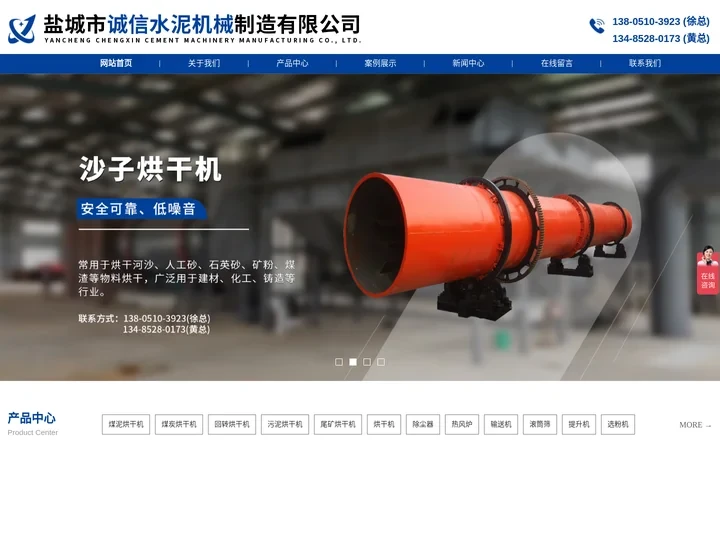
Task: Open 网站首页 in navigation bar
Action: pos(116,63)
